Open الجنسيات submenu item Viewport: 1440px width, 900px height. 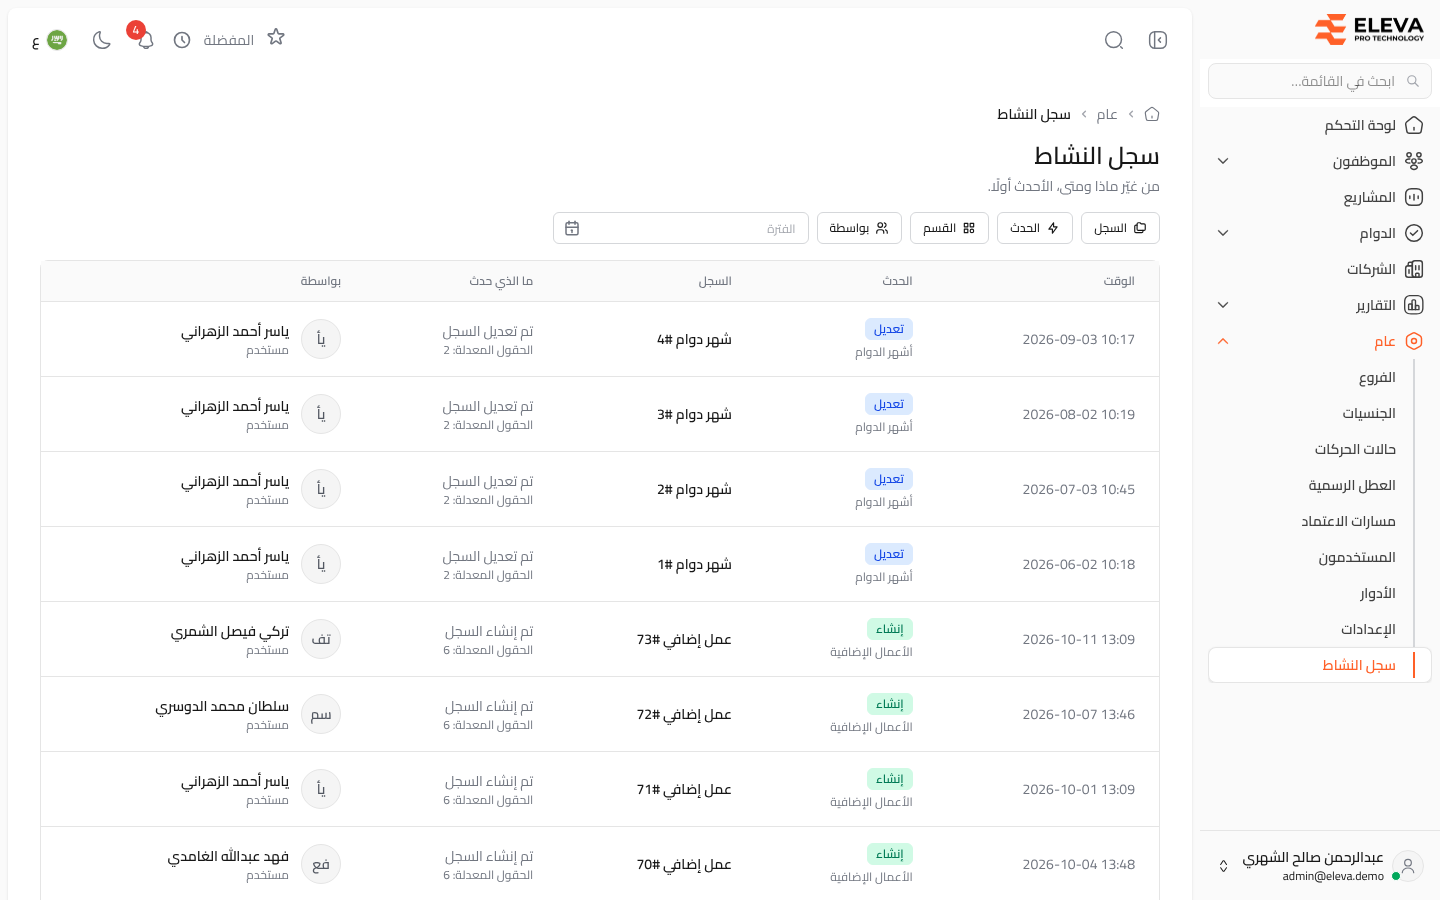click(1369, 413)
